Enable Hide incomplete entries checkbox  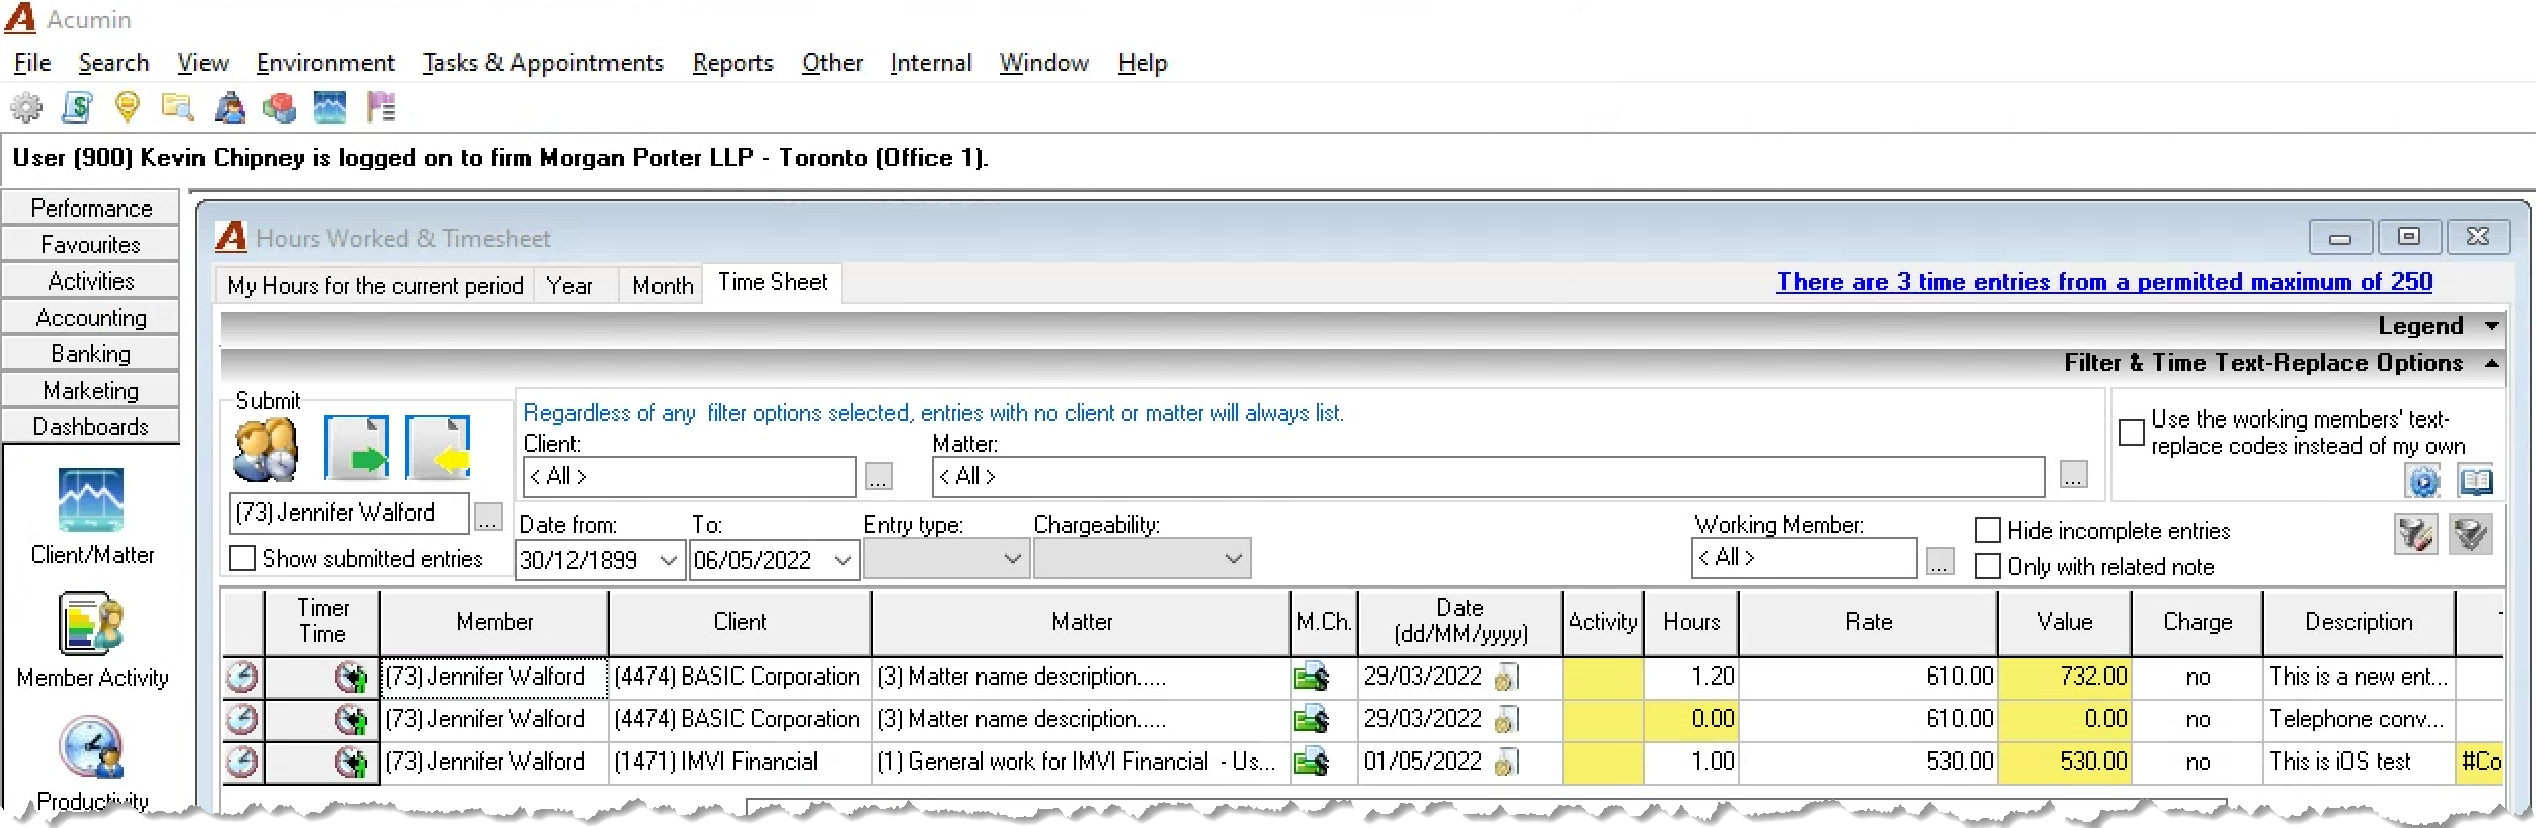[x=1988, y=530]
